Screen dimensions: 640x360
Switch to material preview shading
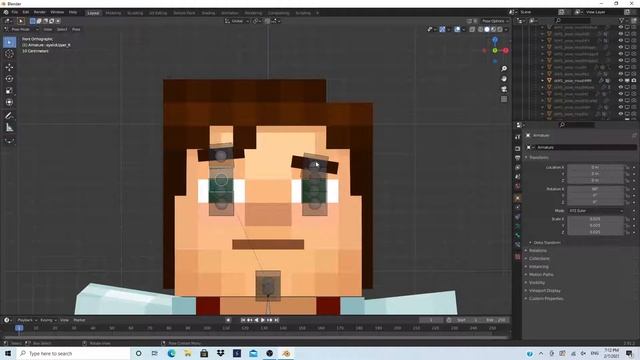493,29
